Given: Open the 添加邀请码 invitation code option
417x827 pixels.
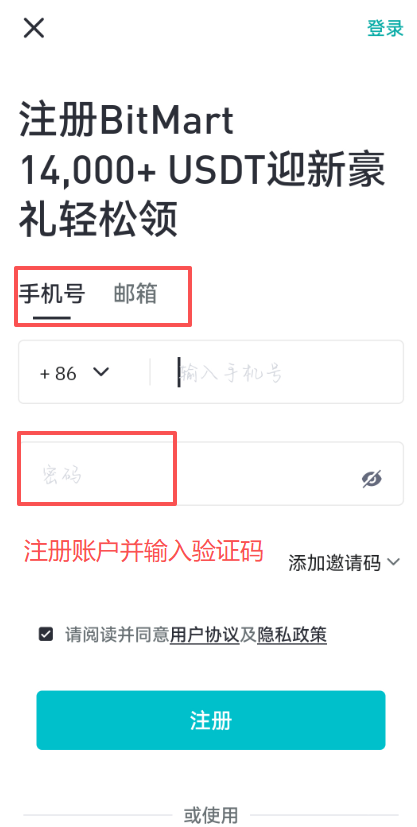Looking at the screenshot, I should 334,563.
